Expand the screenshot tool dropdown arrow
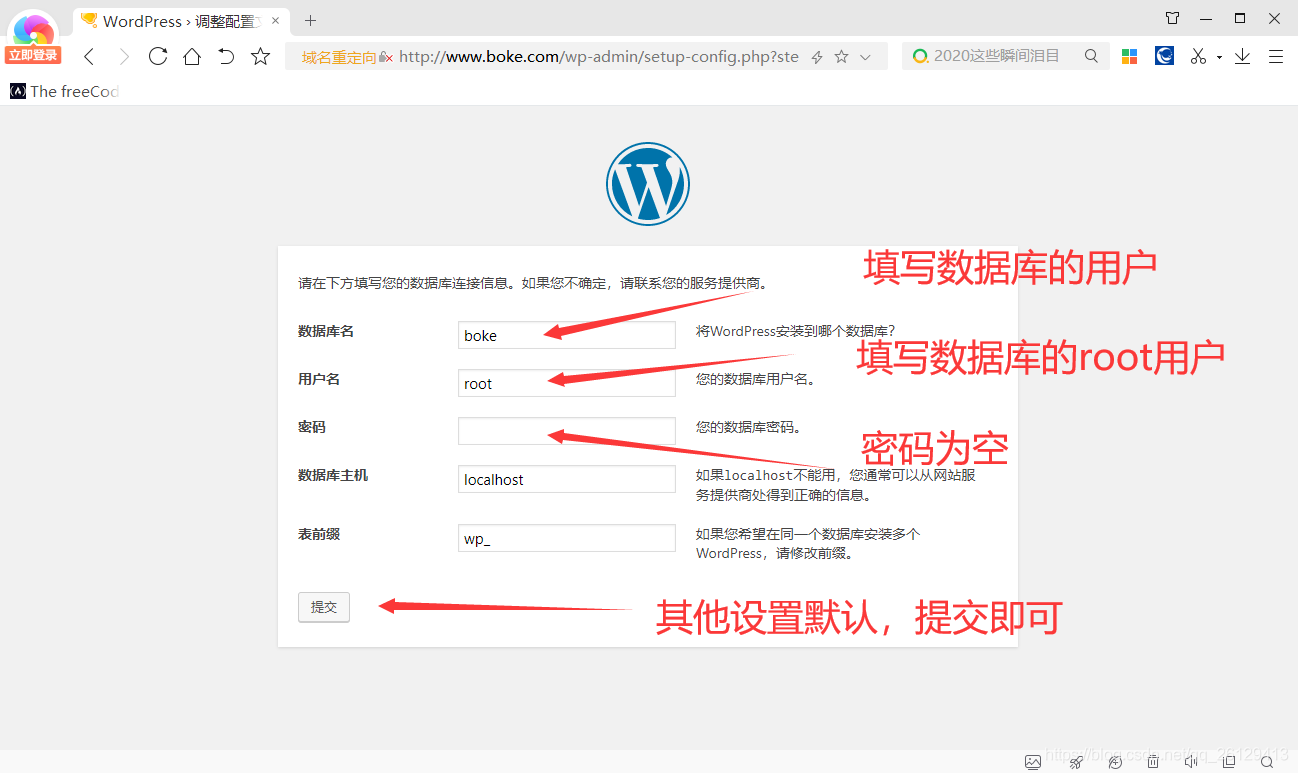 click(1219, 58)
